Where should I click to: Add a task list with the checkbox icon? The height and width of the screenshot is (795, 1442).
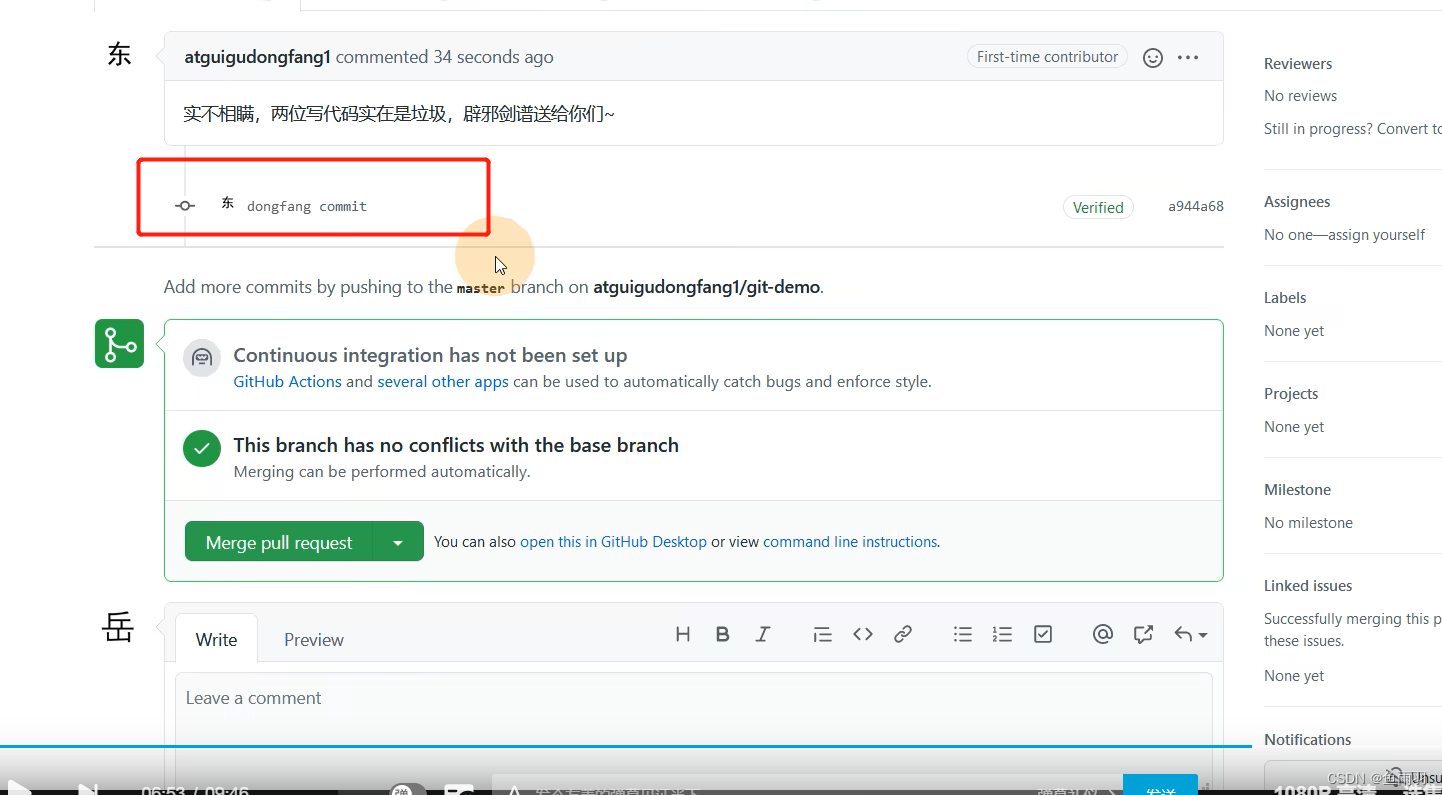pos(1043,634)
